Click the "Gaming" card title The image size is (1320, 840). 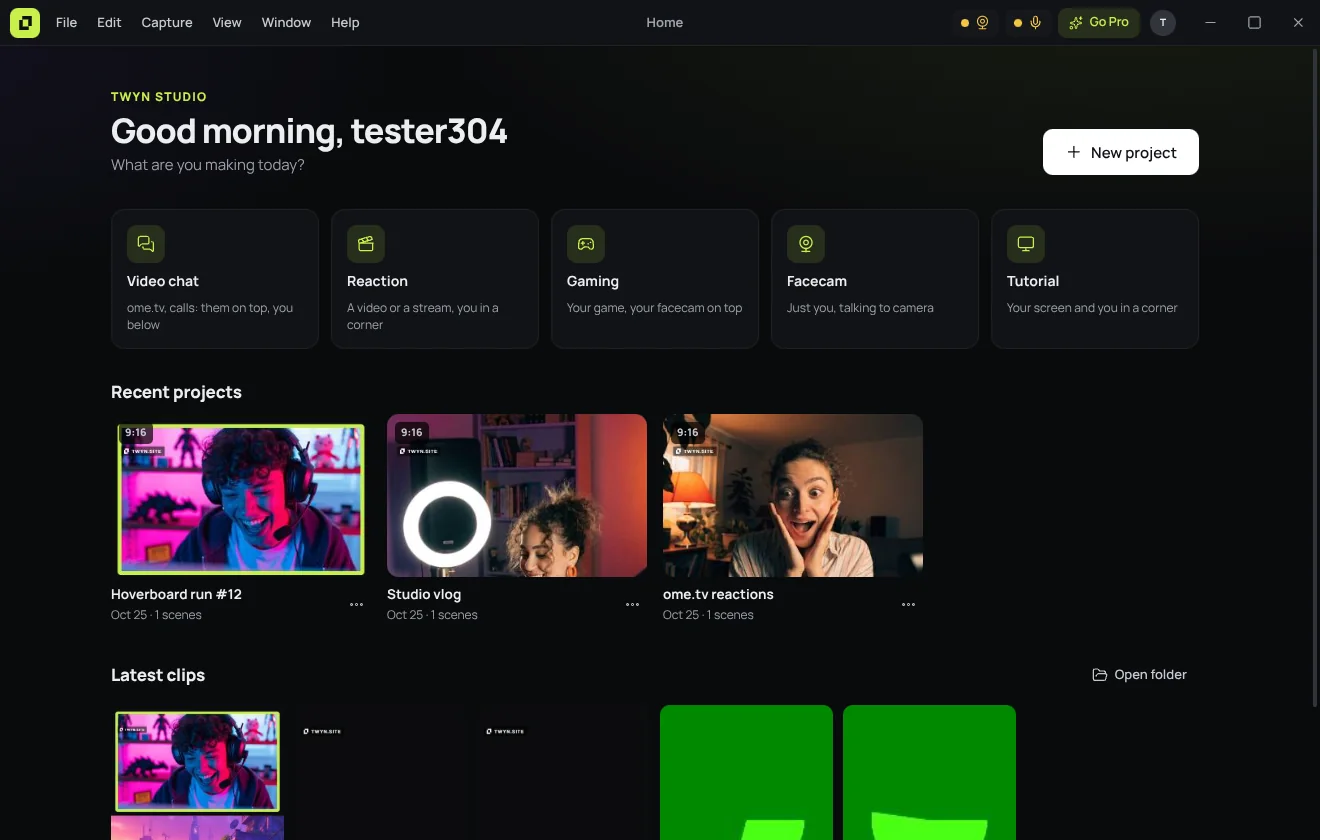coord(593,281)
